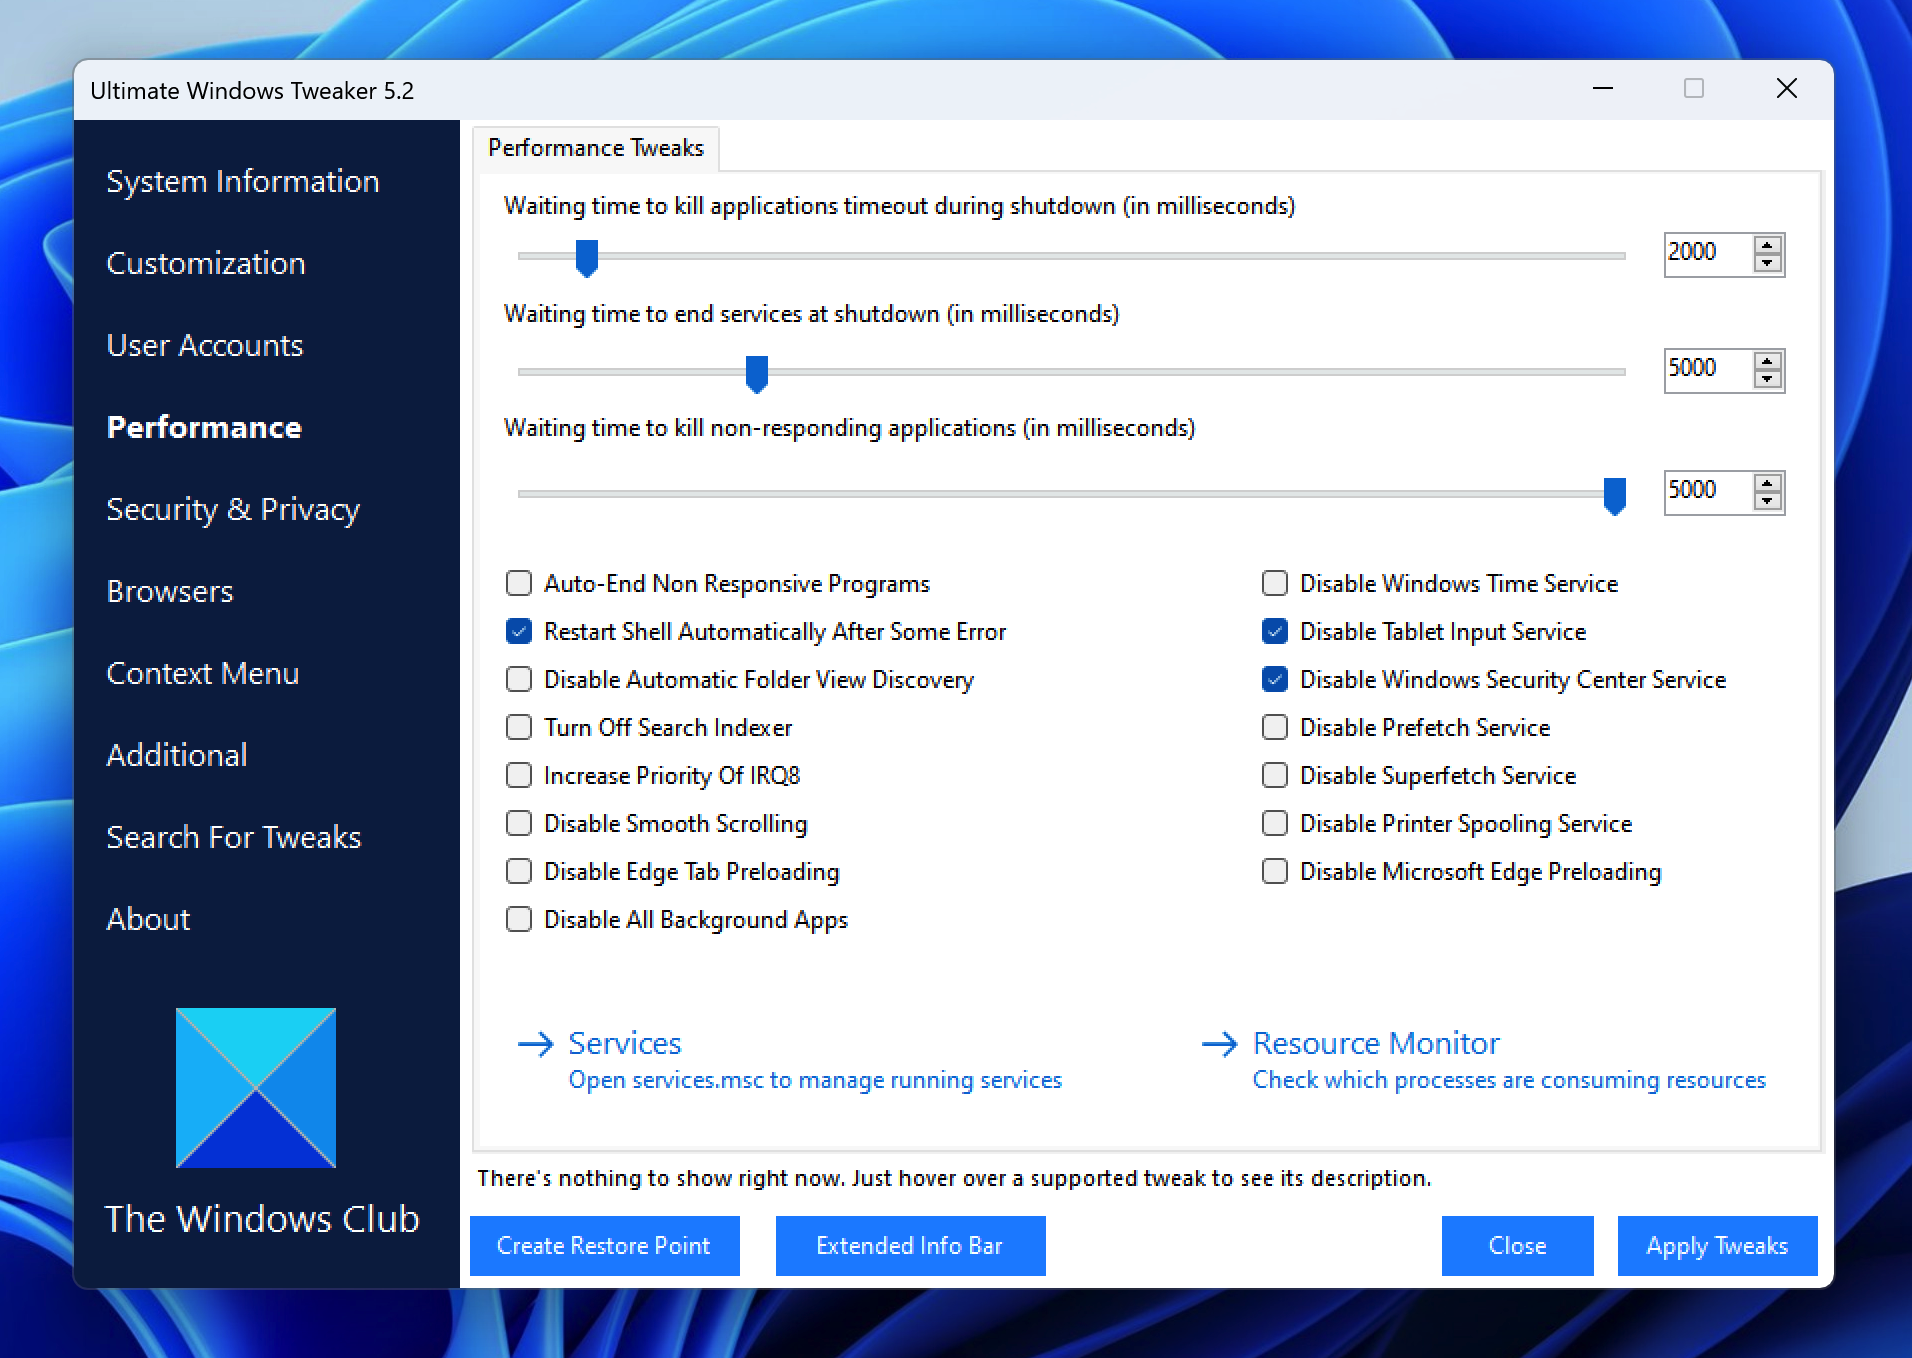Screen dimensions: 1912x1358
Task: Increase non-responding applications timeout up arrow
Action: [1767, 483]
